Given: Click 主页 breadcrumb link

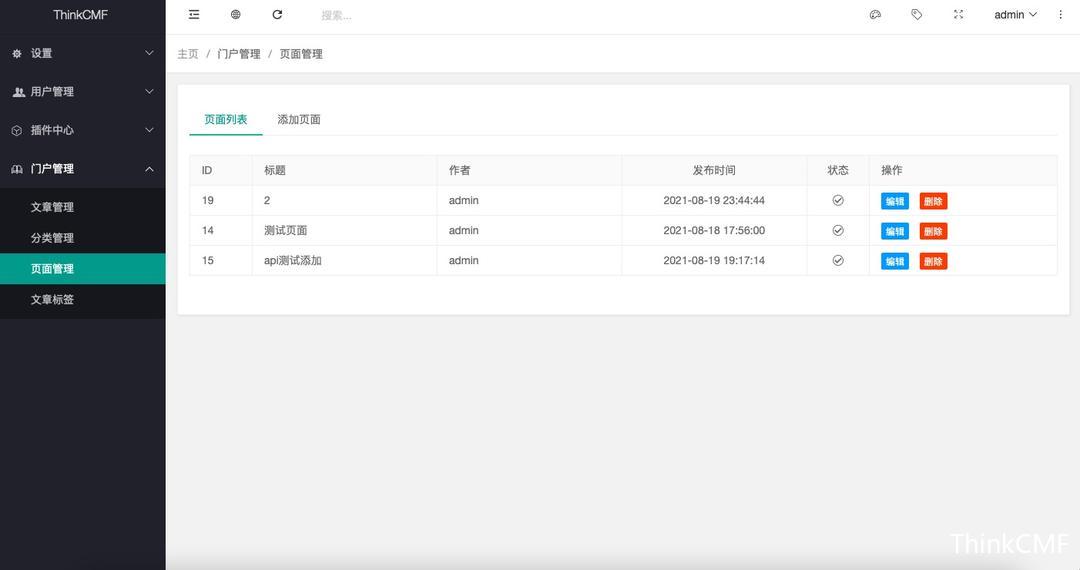Looking at the screenshot, I should coord(188,54).
